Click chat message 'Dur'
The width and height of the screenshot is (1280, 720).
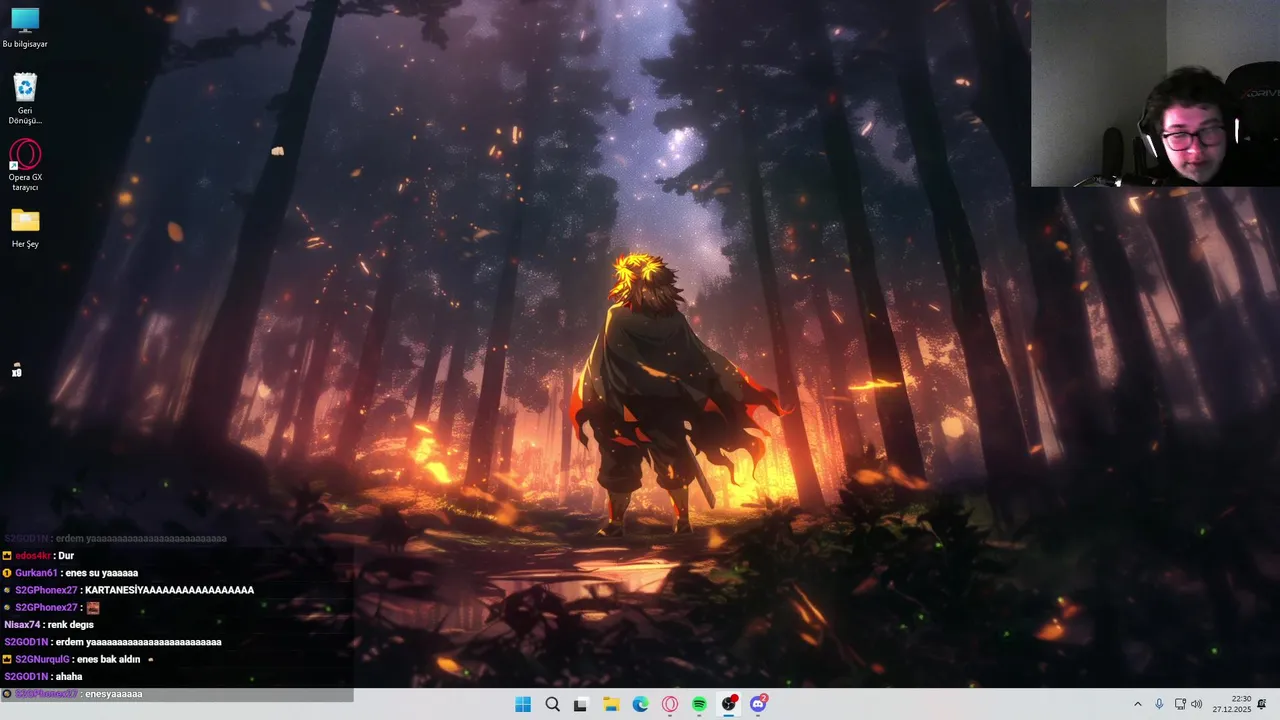pos(66,556)
